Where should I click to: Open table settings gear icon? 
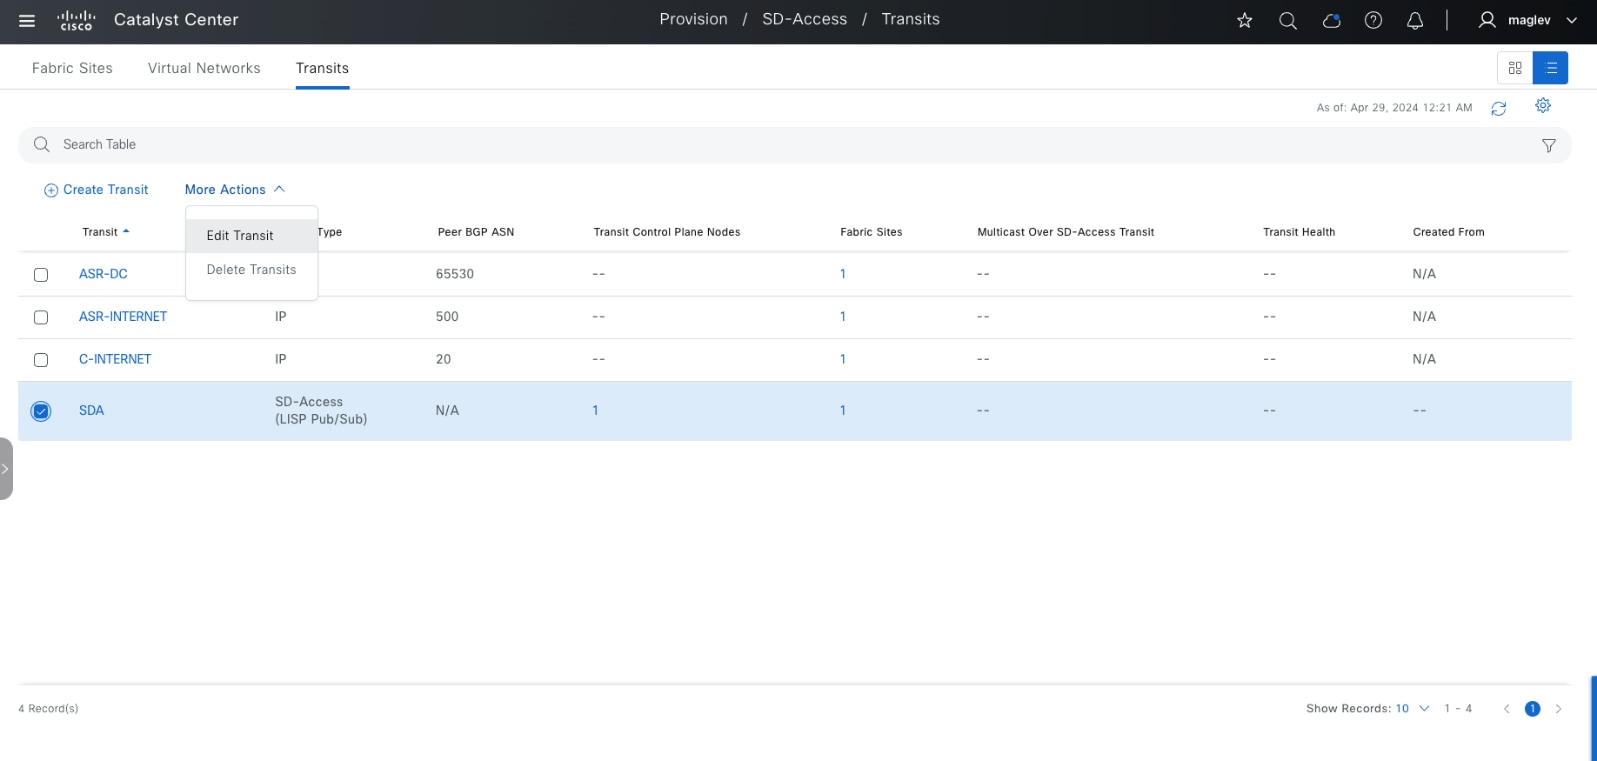click(x=1543, y=105)
